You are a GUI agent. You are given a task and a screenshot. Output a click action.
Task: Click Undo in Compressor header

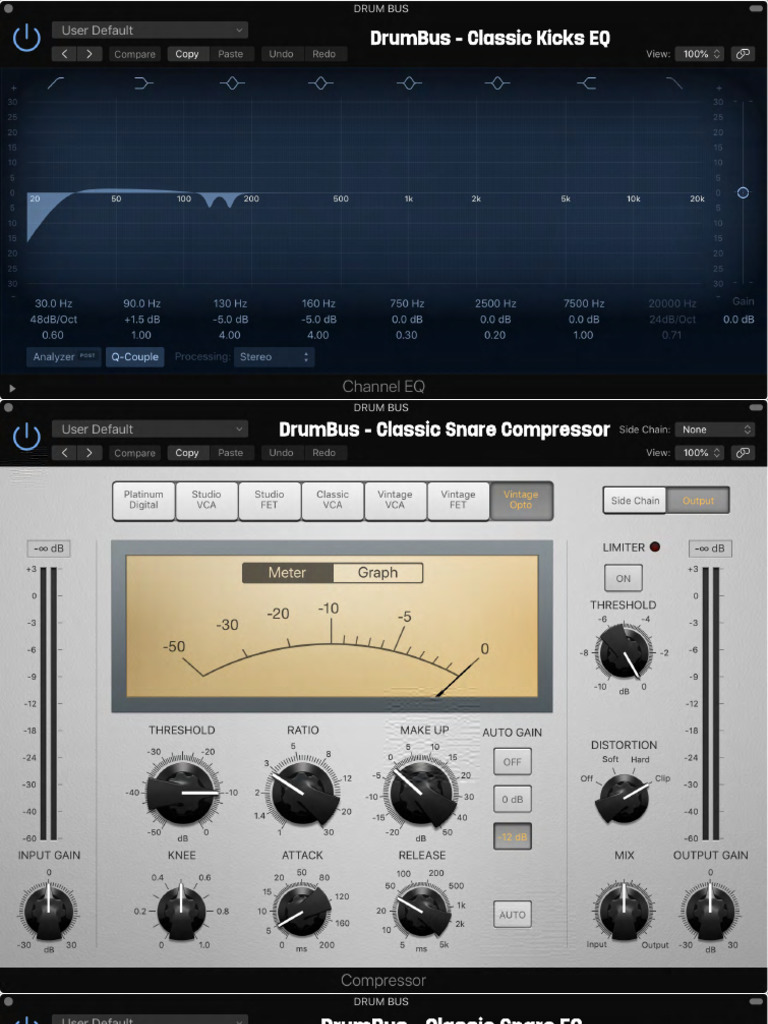[x=281, y=453]
